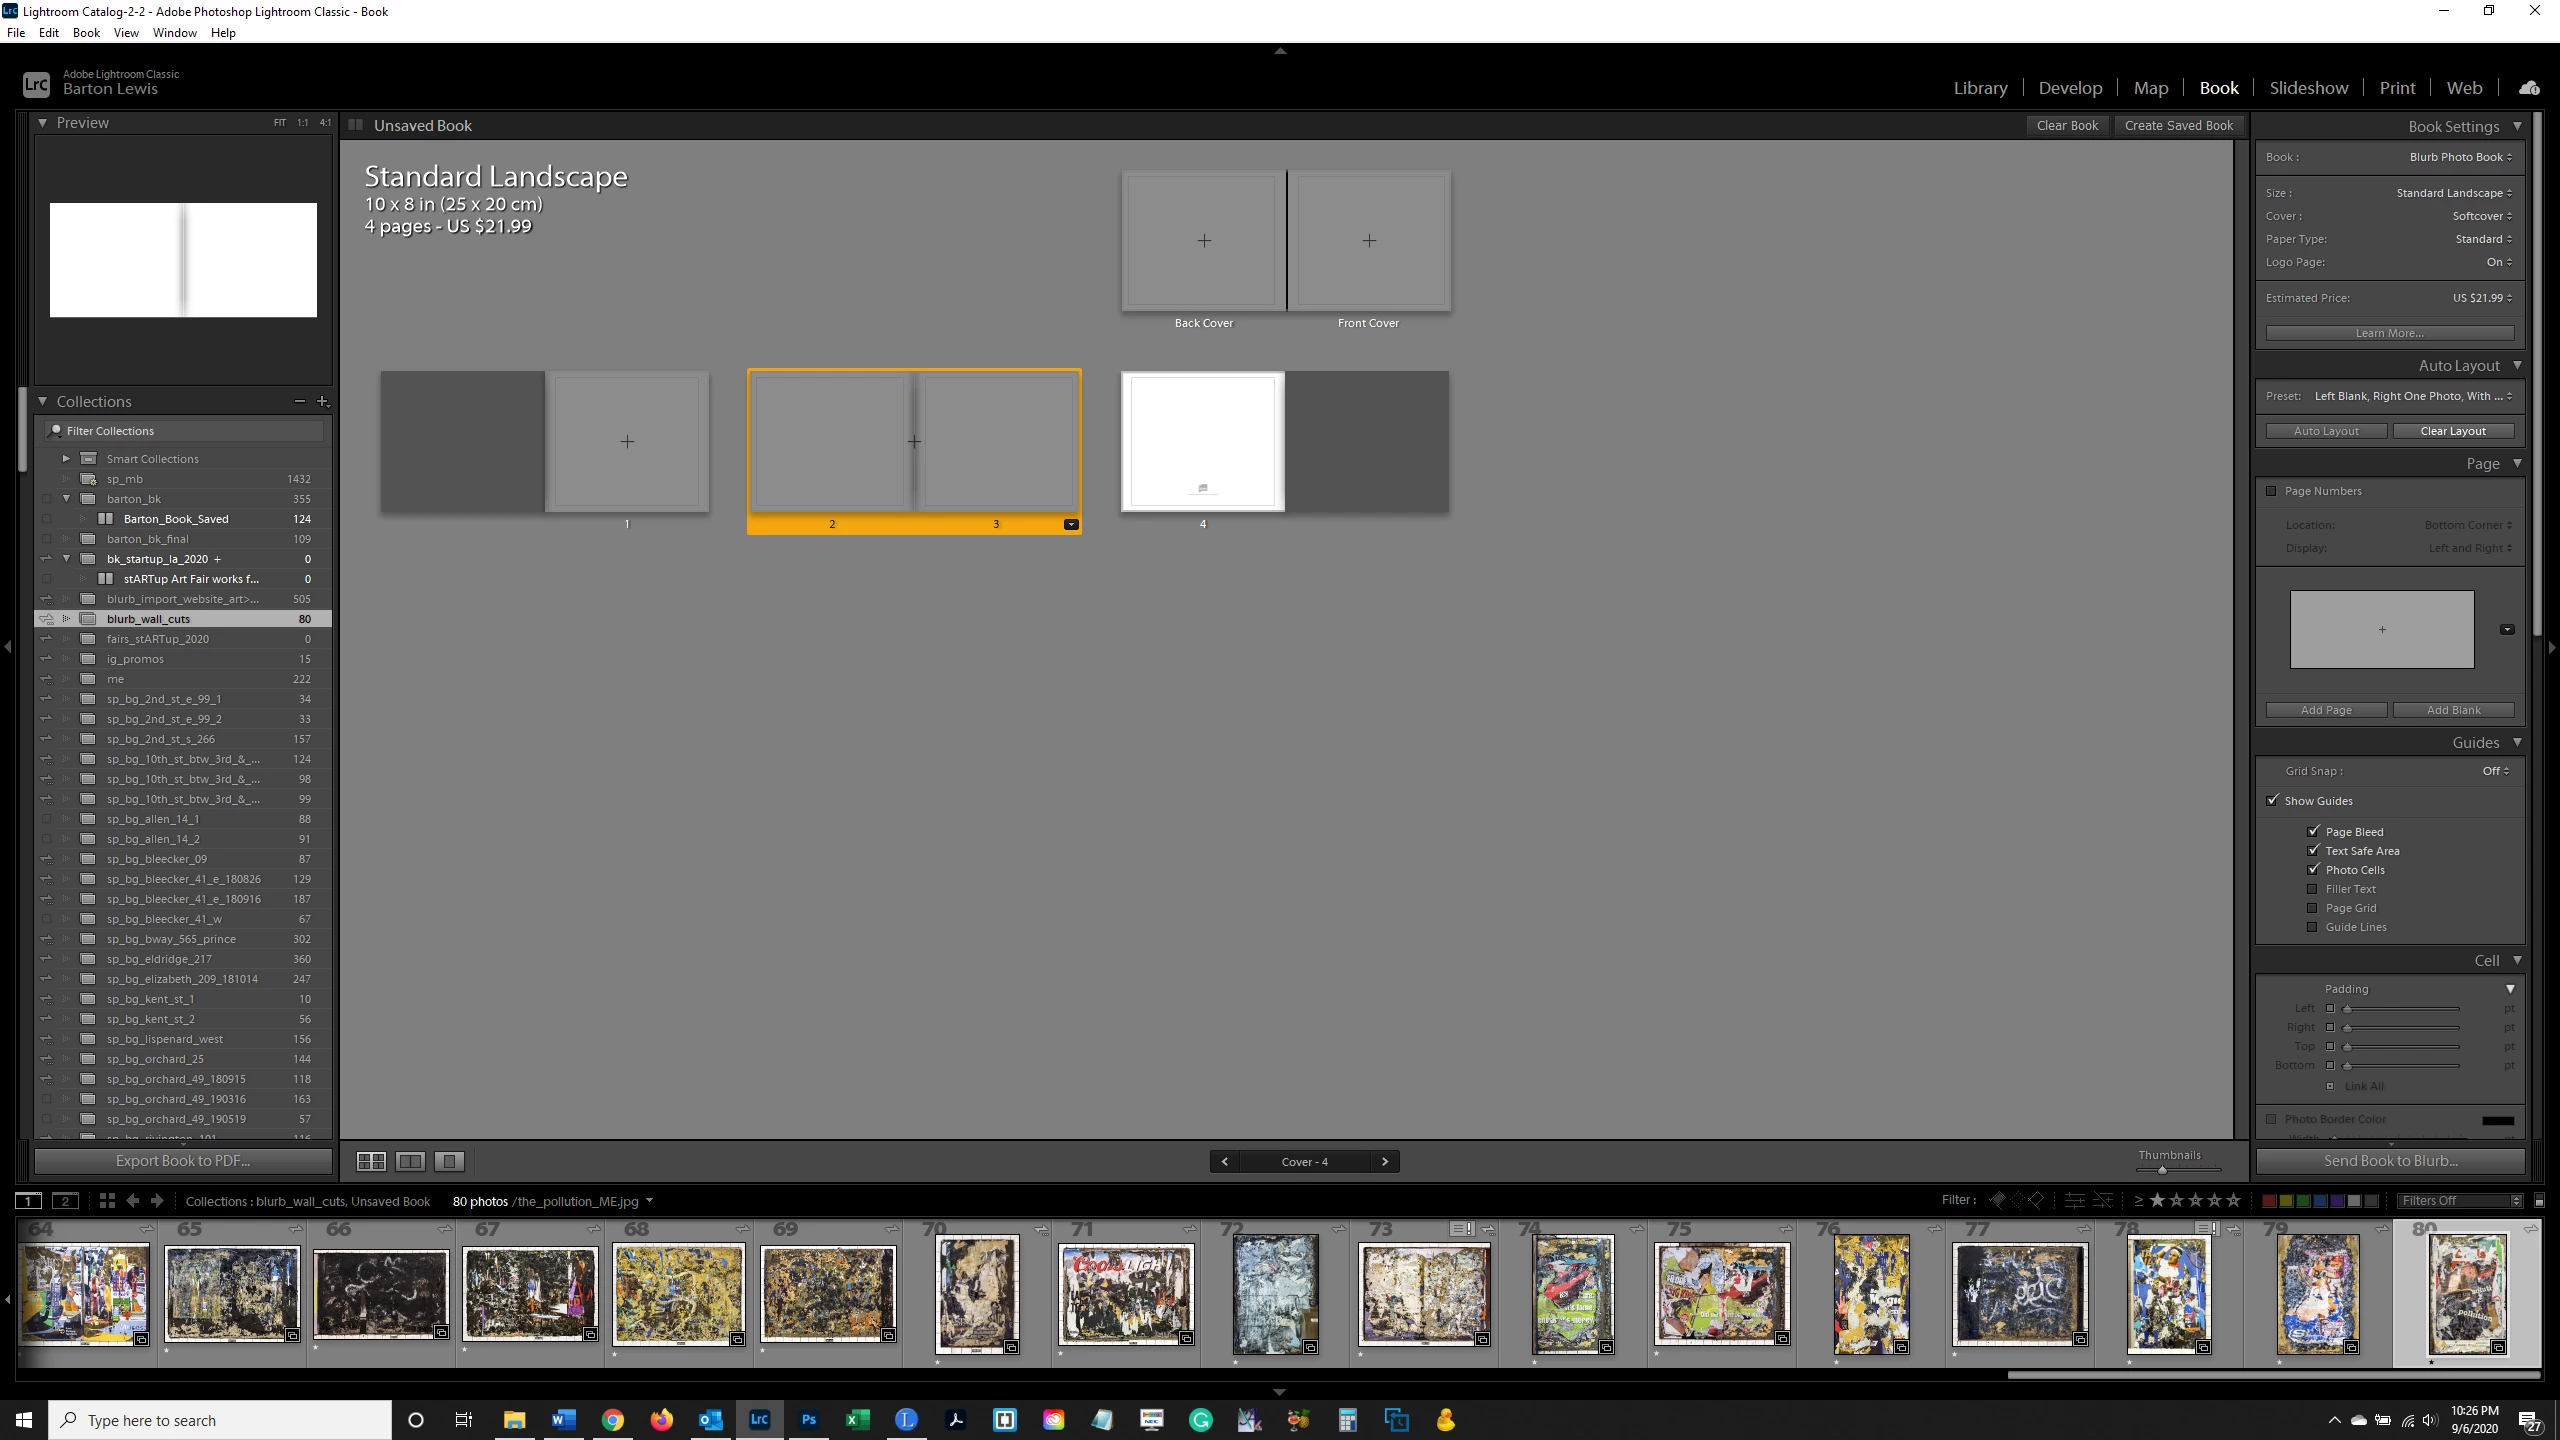The width and height of the screenshot is (2560, 1440).
Task: Open the filmstrip grid view icon
Action: point(107,1201)
